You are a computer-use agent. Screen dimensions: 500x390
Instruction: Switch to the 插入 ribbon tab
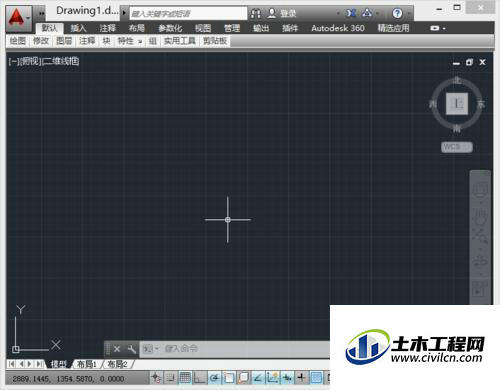tap(78, 28)
